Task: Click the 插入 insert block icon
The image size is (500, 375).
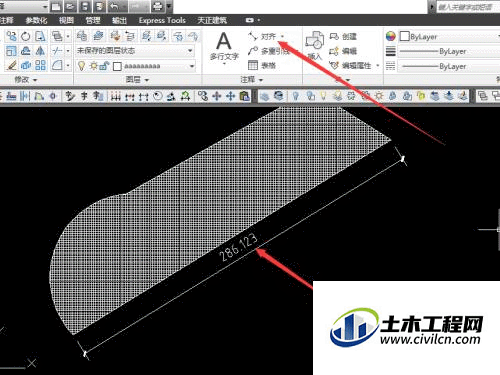Action: click(314, 46)
